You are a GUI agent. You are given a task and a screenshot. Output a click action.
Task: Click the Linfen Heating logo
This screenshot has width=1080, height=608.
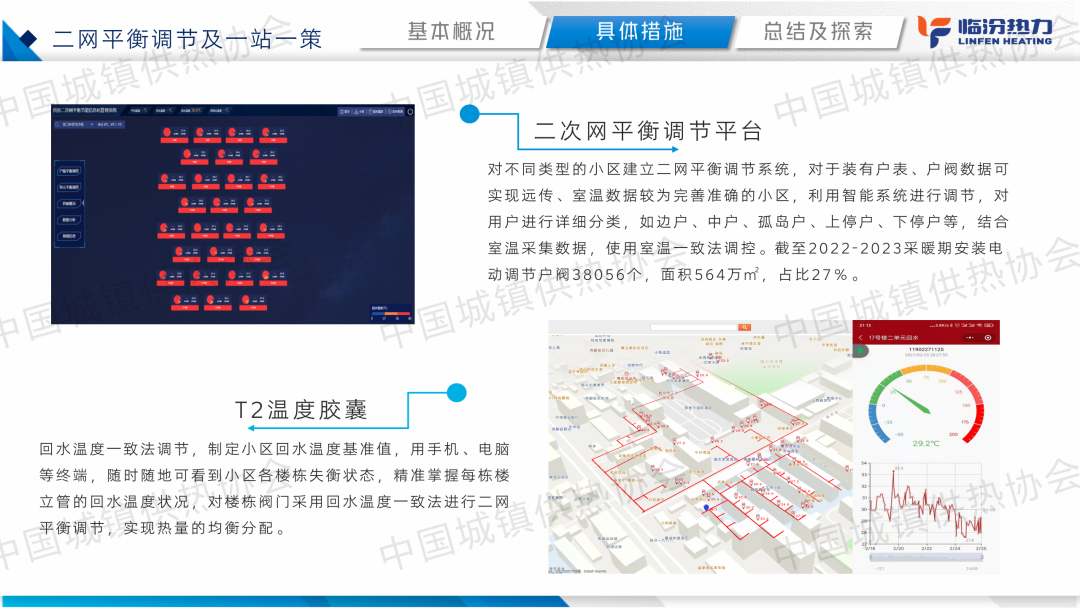pyautogui.click(x=985, y=30)
